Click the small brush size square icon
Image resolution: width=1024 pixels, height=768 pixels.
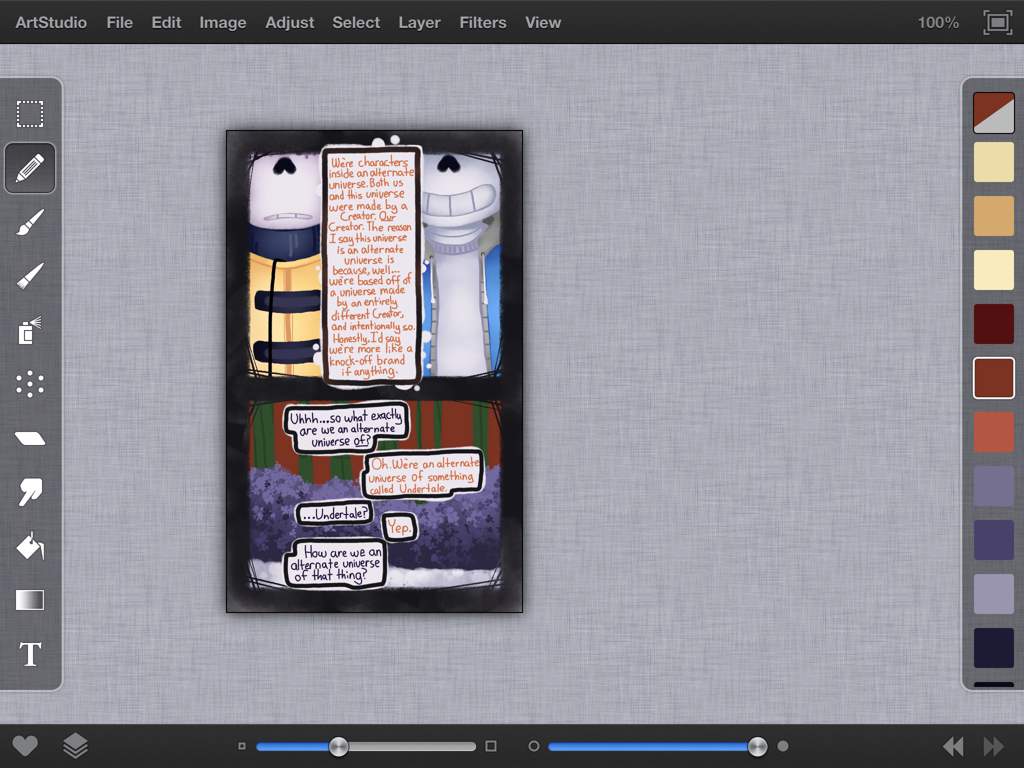coord(242,746)
